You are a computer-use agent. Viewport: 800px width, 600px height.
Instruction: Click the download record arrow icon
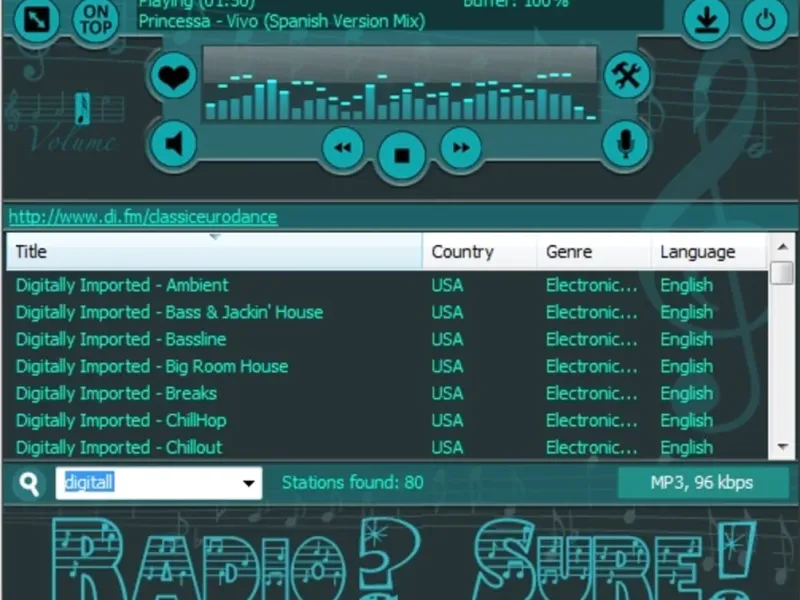pos(707,21)
